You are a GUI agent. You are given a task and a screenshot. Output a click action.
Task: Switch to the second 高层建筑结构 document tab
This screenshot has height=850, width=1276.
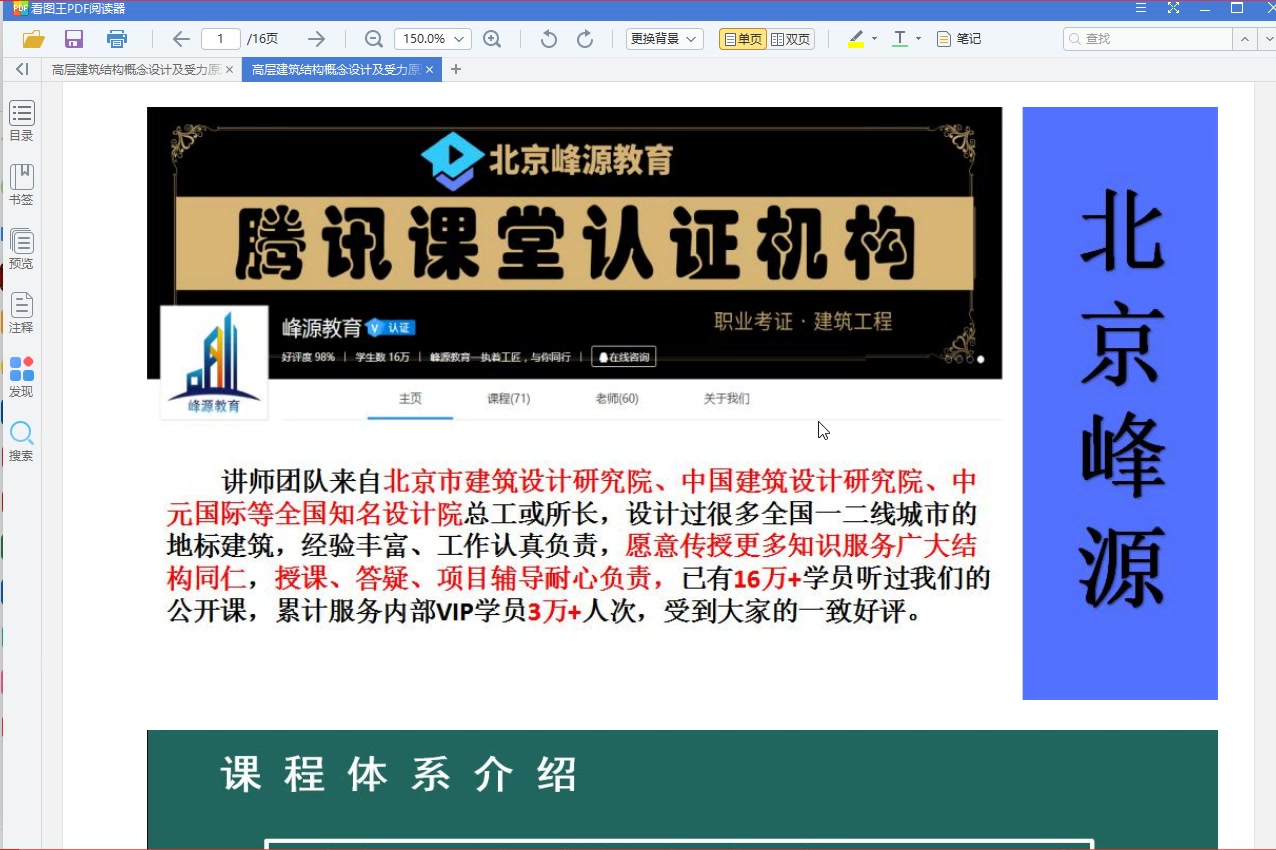[x=335, y=69]
